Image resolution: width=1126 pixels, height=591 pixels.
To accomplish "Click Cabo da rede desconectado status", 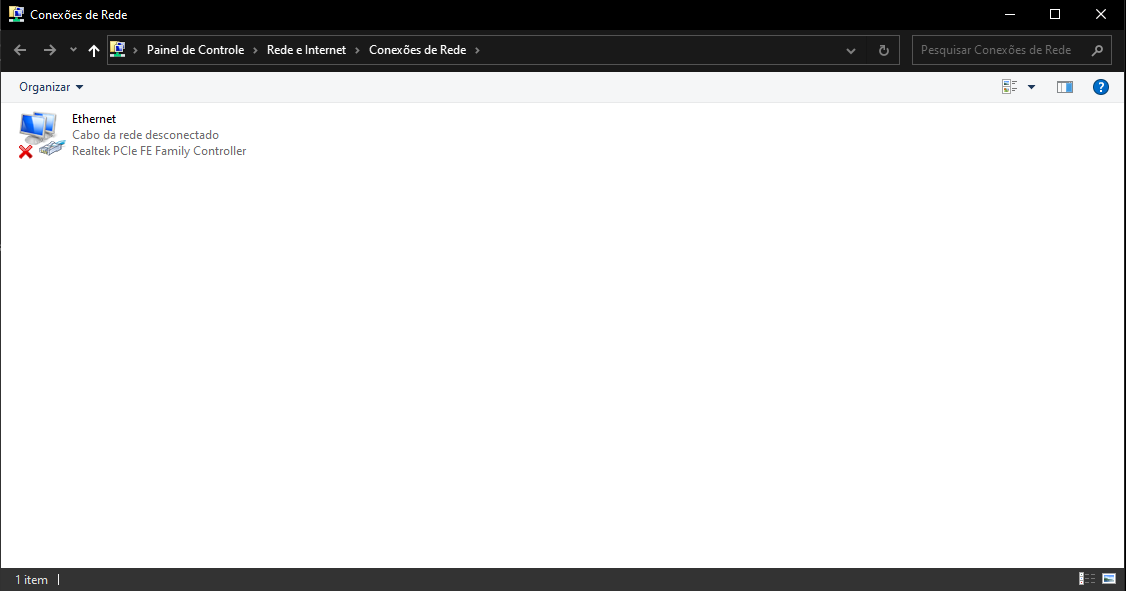I will point(145,135).
